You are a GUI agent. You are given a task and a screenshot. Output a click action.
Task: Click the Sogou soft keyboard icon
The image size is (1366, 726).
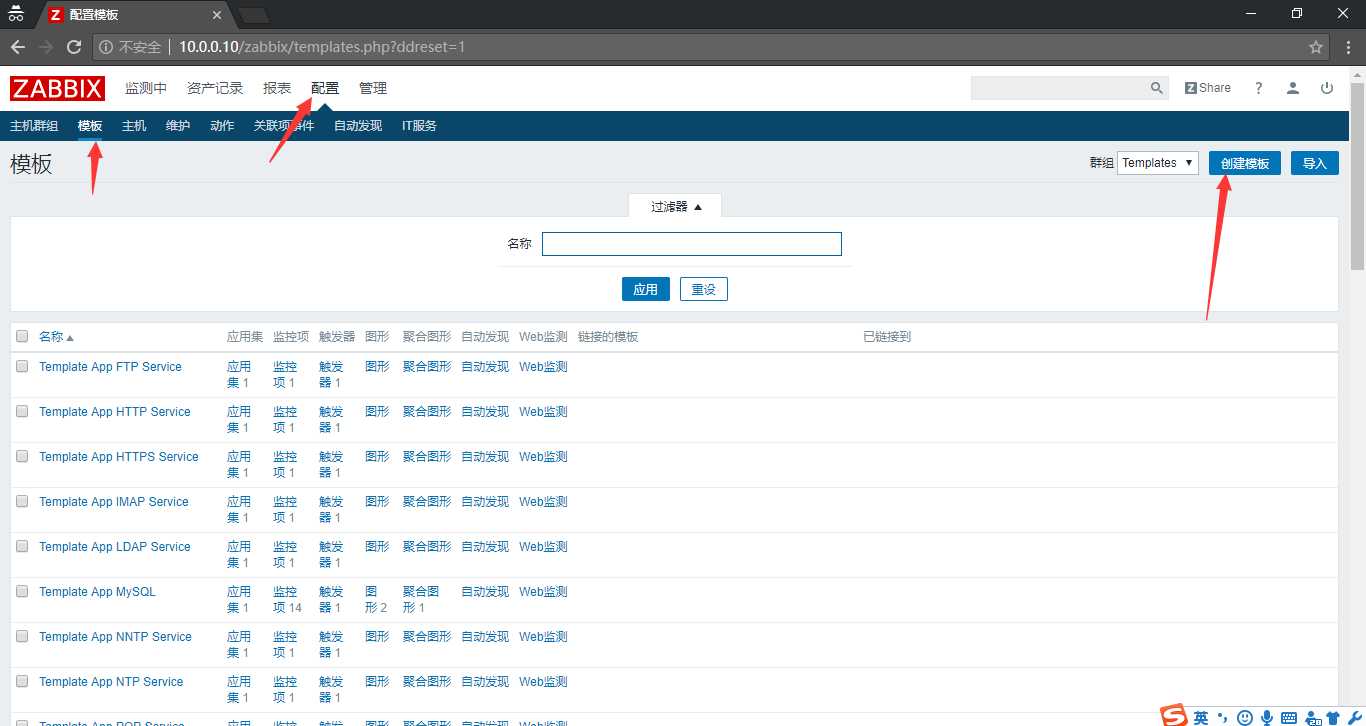point(1289,717)
